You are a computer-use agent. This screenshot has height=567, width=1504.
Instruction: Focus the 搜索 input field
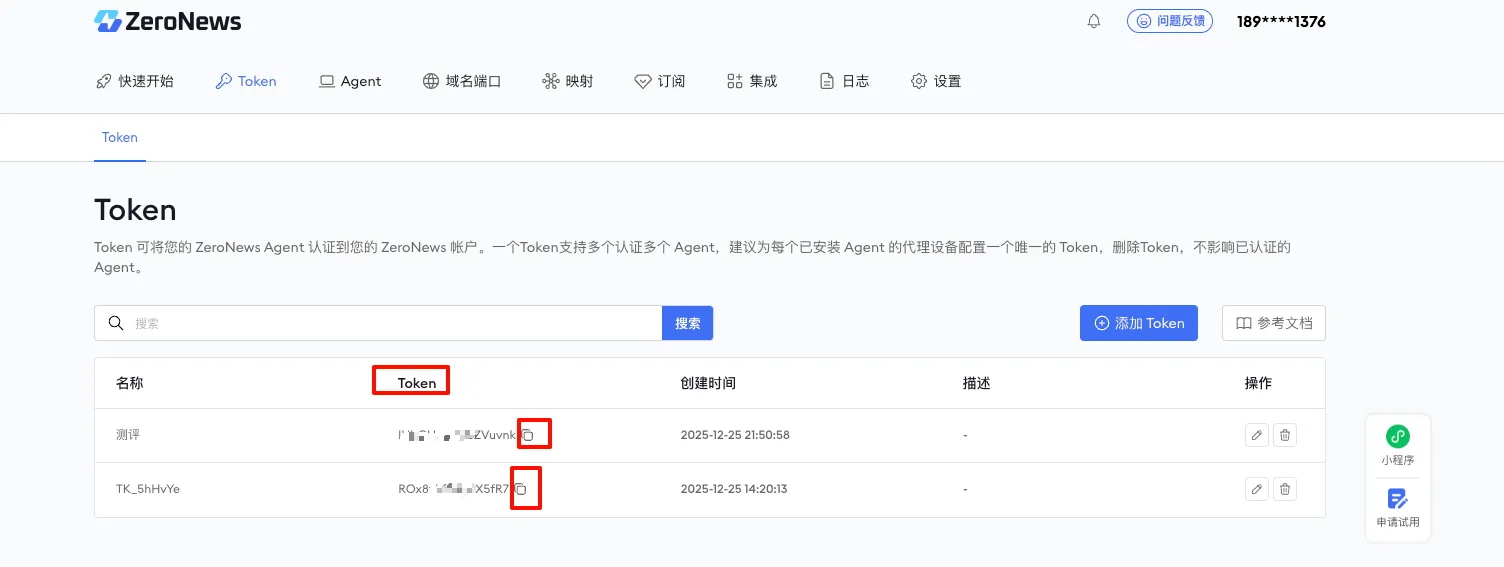(378, 323)
